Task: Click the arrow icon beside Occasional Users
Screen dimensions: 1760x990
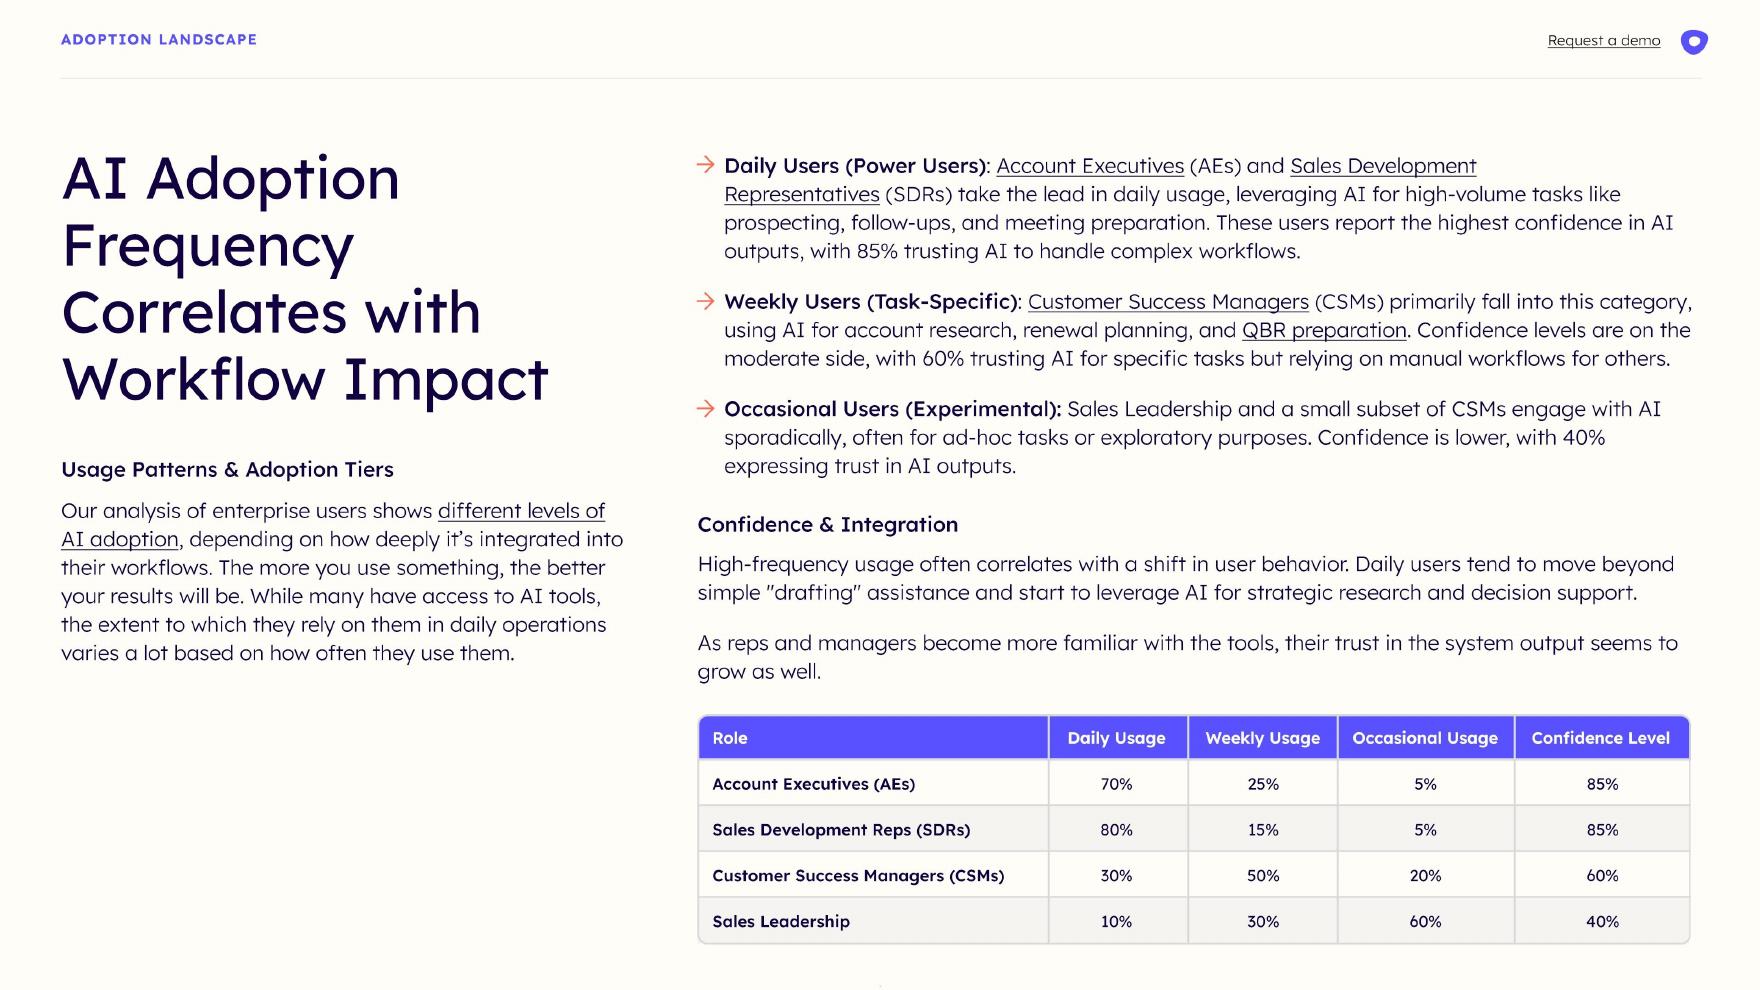Action: coord(706,408)
